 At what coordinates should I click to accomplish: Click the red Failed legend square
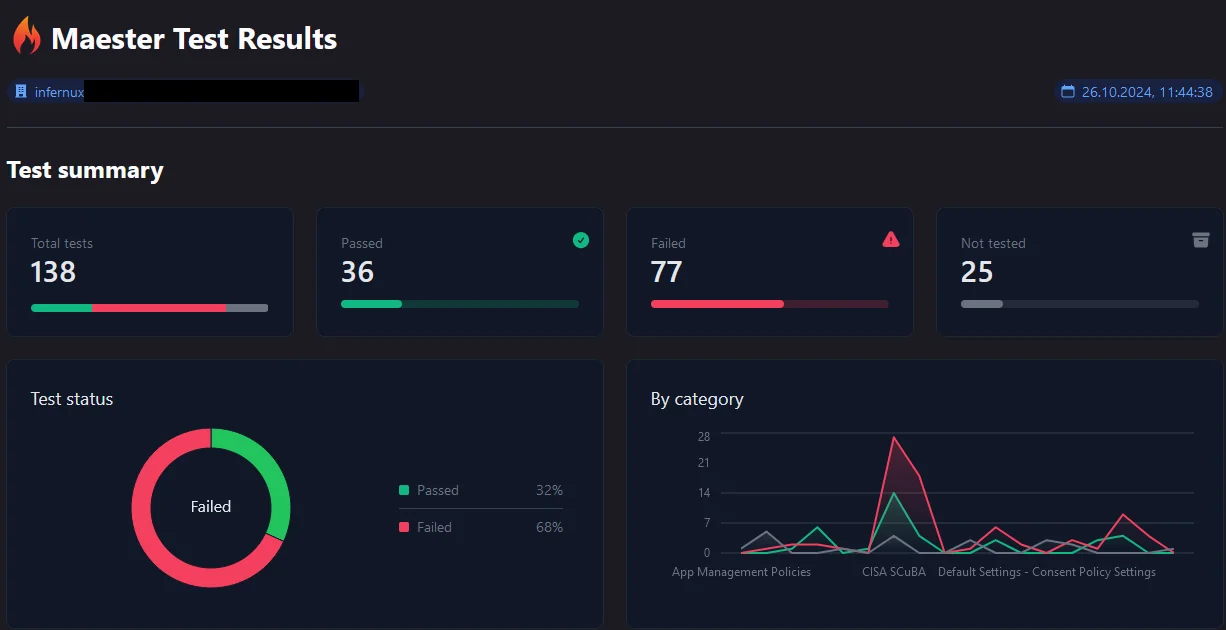tap(404, 527)
